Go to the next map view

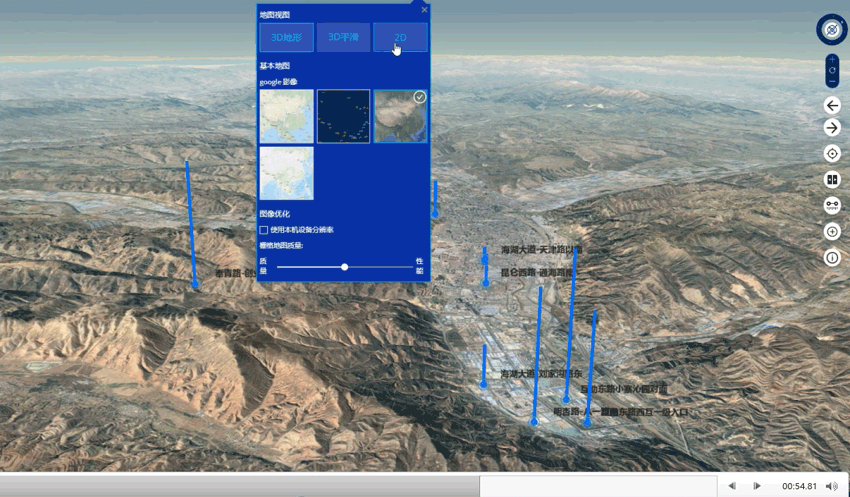(x=831, y=128)
